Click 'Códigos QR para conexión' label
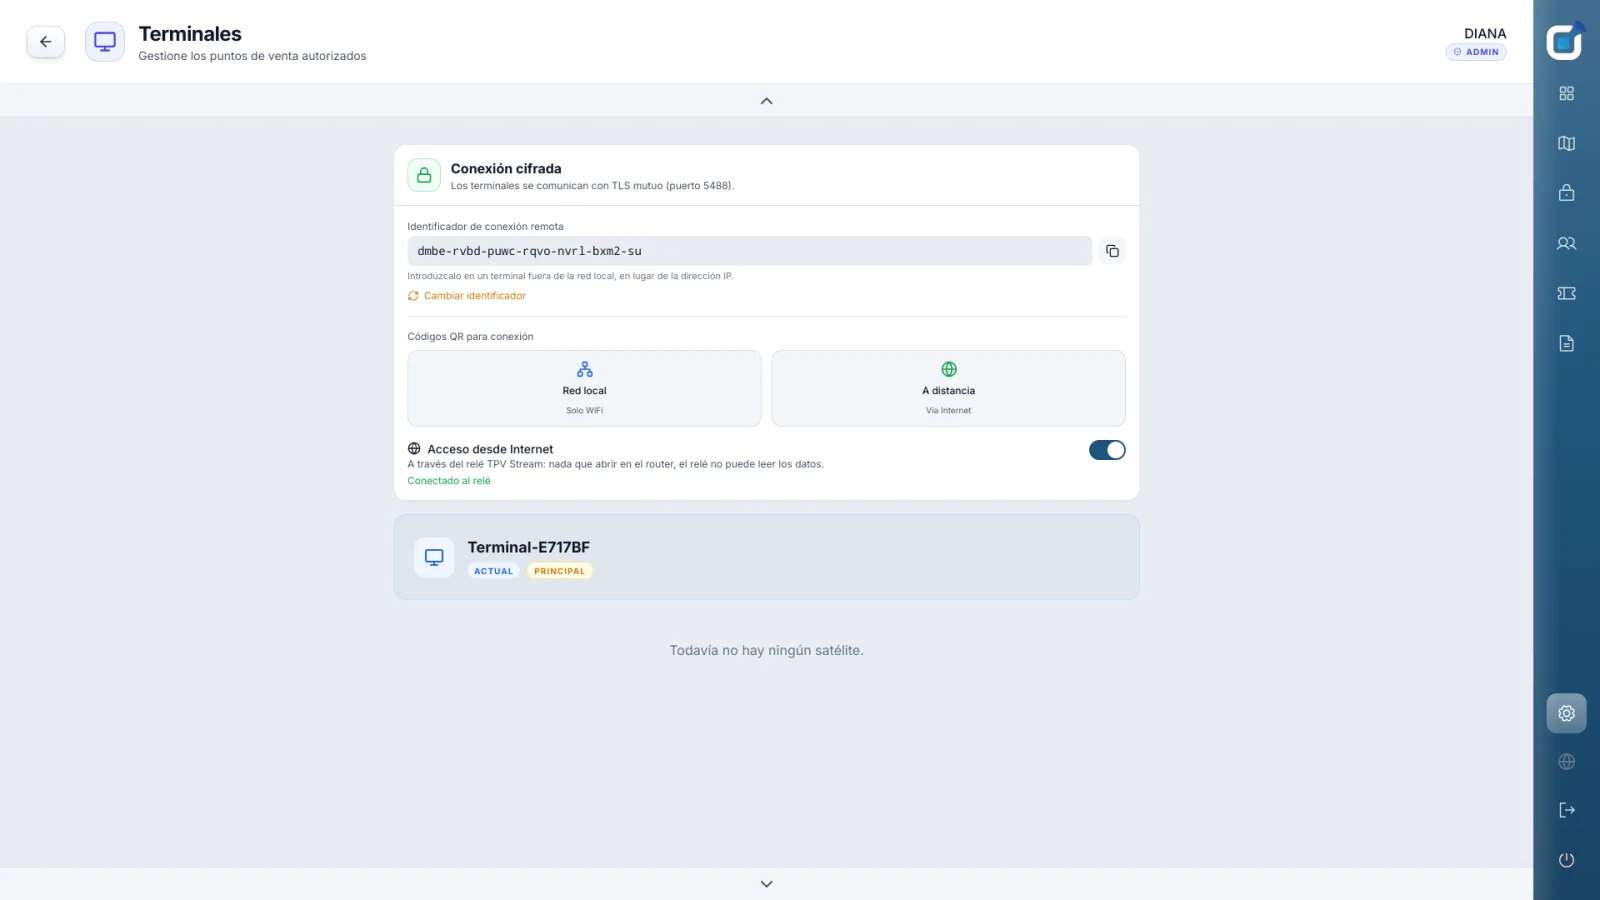Viewport: 1600px width, 900px height. [470, 337]
